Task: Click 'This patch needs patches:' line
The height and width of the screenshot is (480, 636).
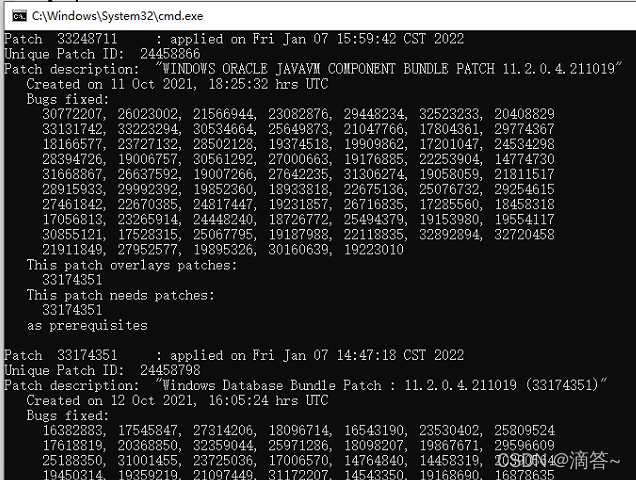Action: click(x=120, y=295)
